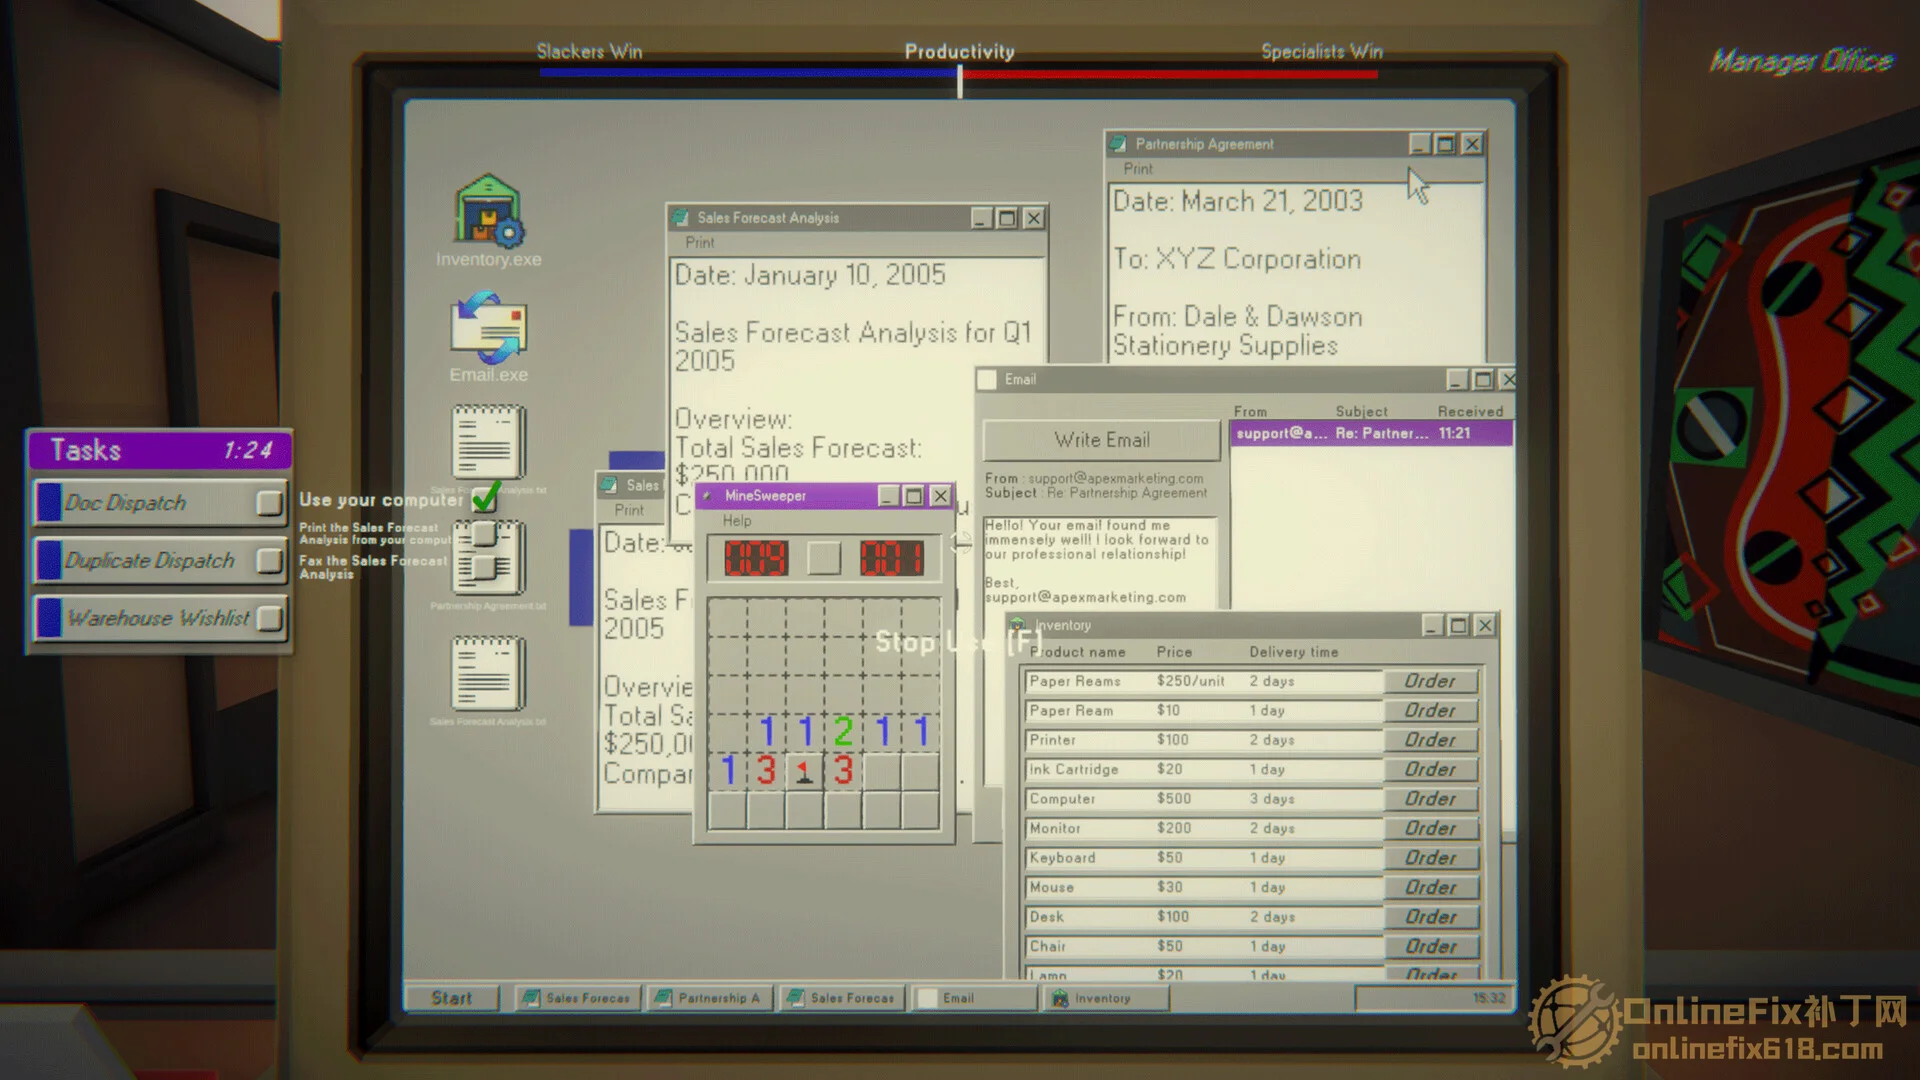Click Print in Sales Forecast Analysis window
Screen dimensions: 1920x1080
coord(700,243)
